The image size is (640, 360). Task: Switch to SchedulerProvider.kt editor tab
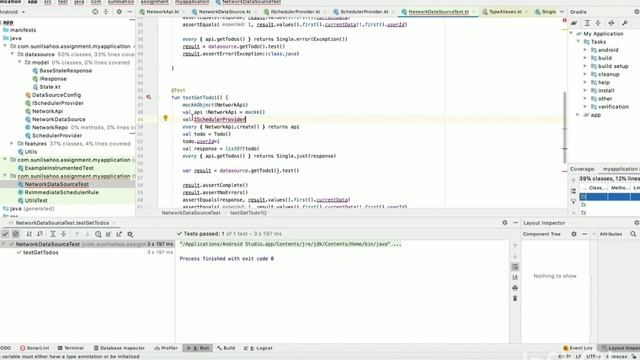[x=363, y=12]
